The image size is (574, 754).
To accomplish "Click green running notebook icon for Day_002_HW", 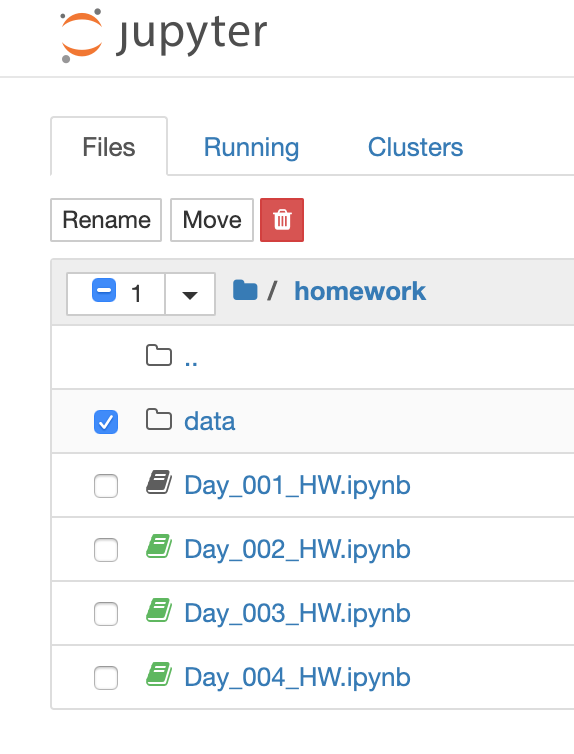I will coord(159,546).
